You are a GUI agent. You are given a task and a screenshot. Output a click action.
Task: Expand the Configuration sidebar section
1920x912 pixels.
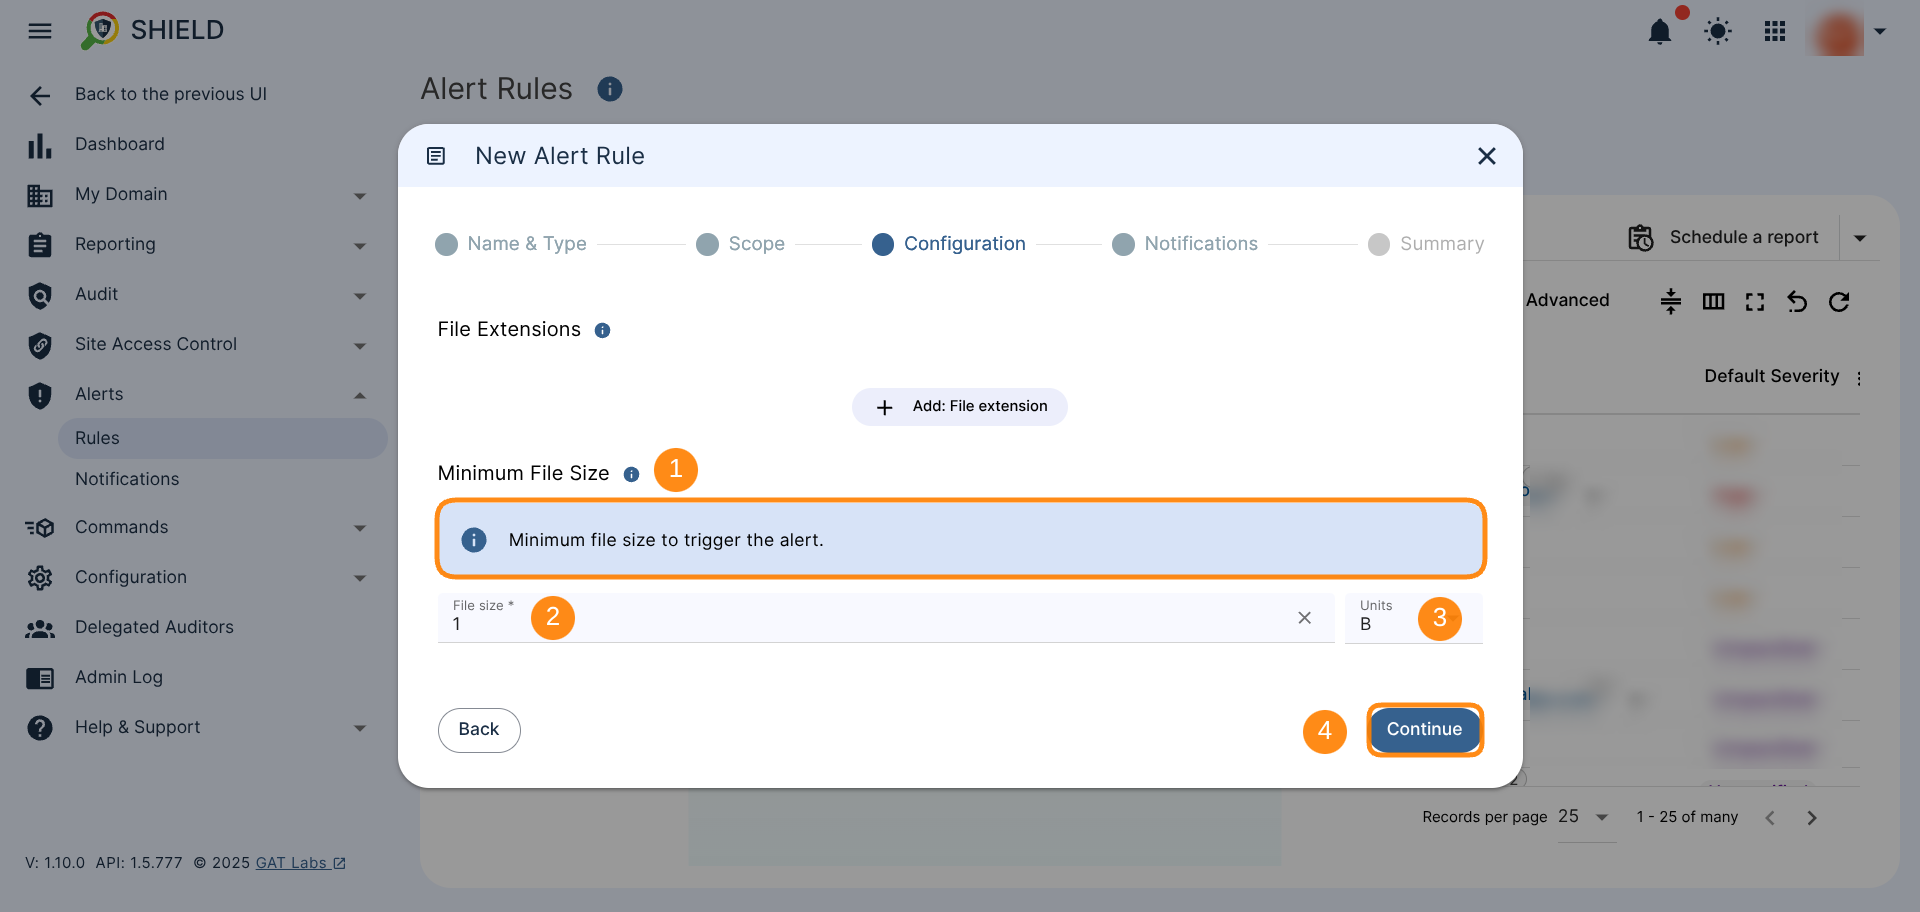click(x=360, y=578)
